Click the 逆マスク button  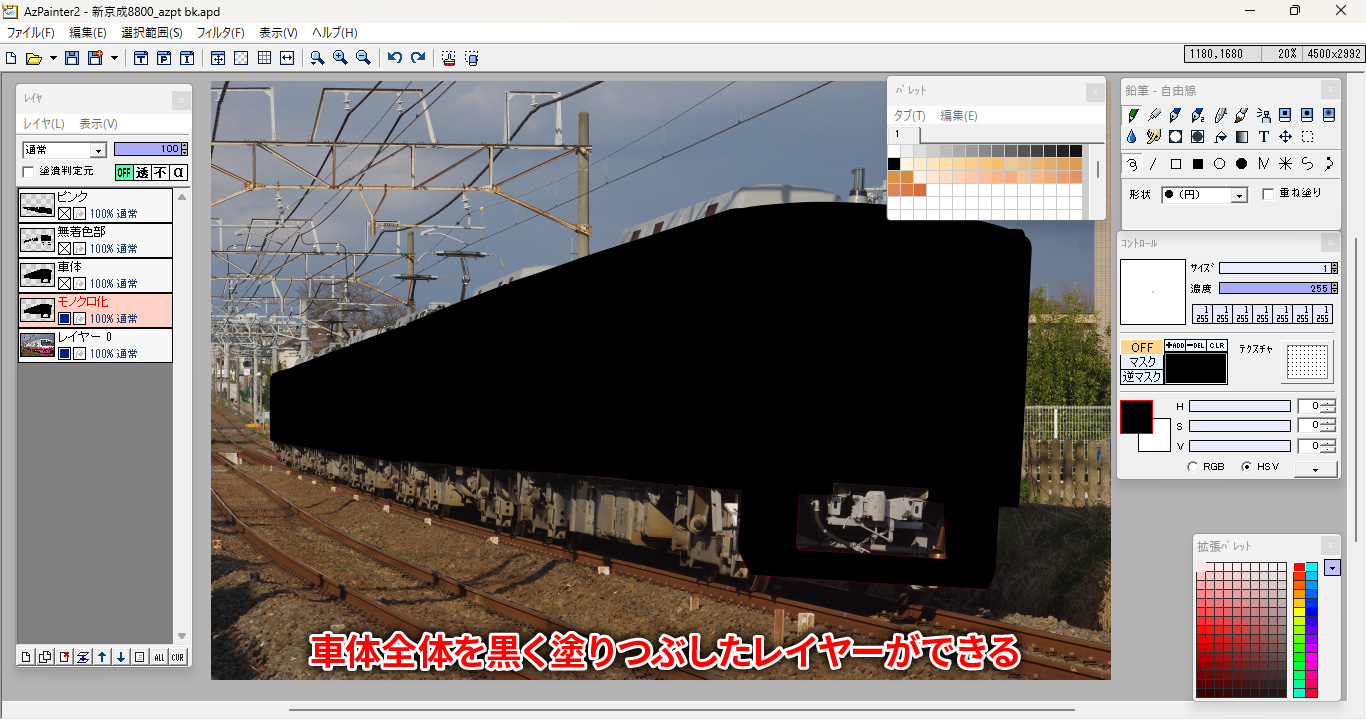[1142, 377]
